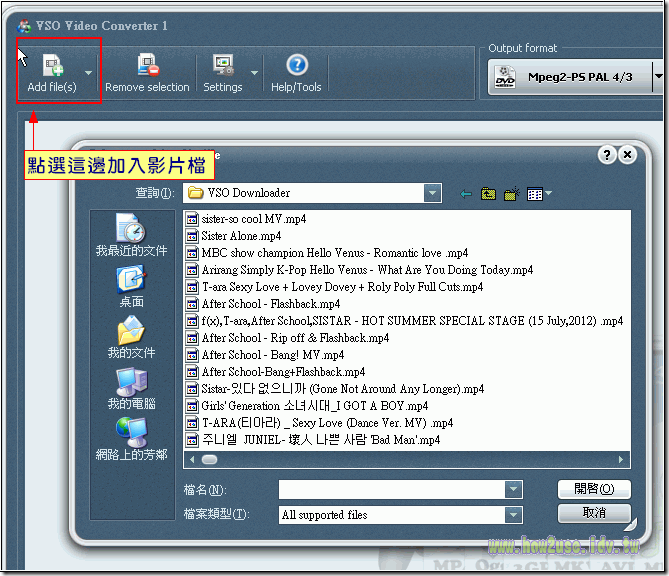Close the file open dialog

pos(627,155)
